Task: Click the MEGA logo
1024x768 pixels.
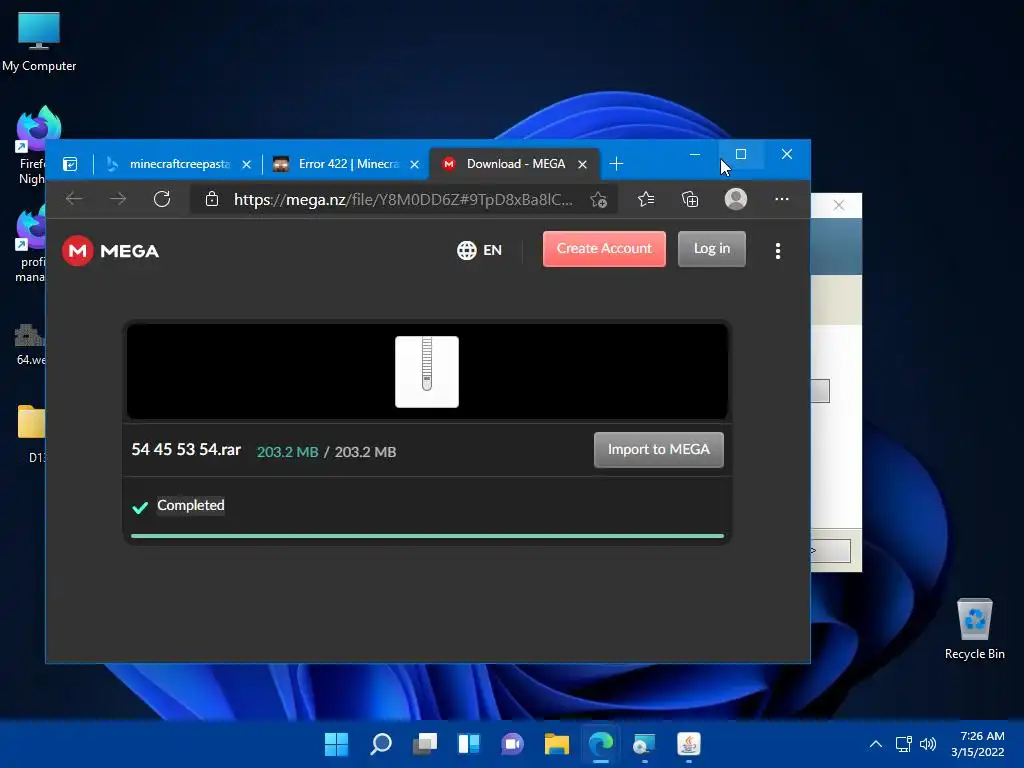Action: (x=110, y=251)
